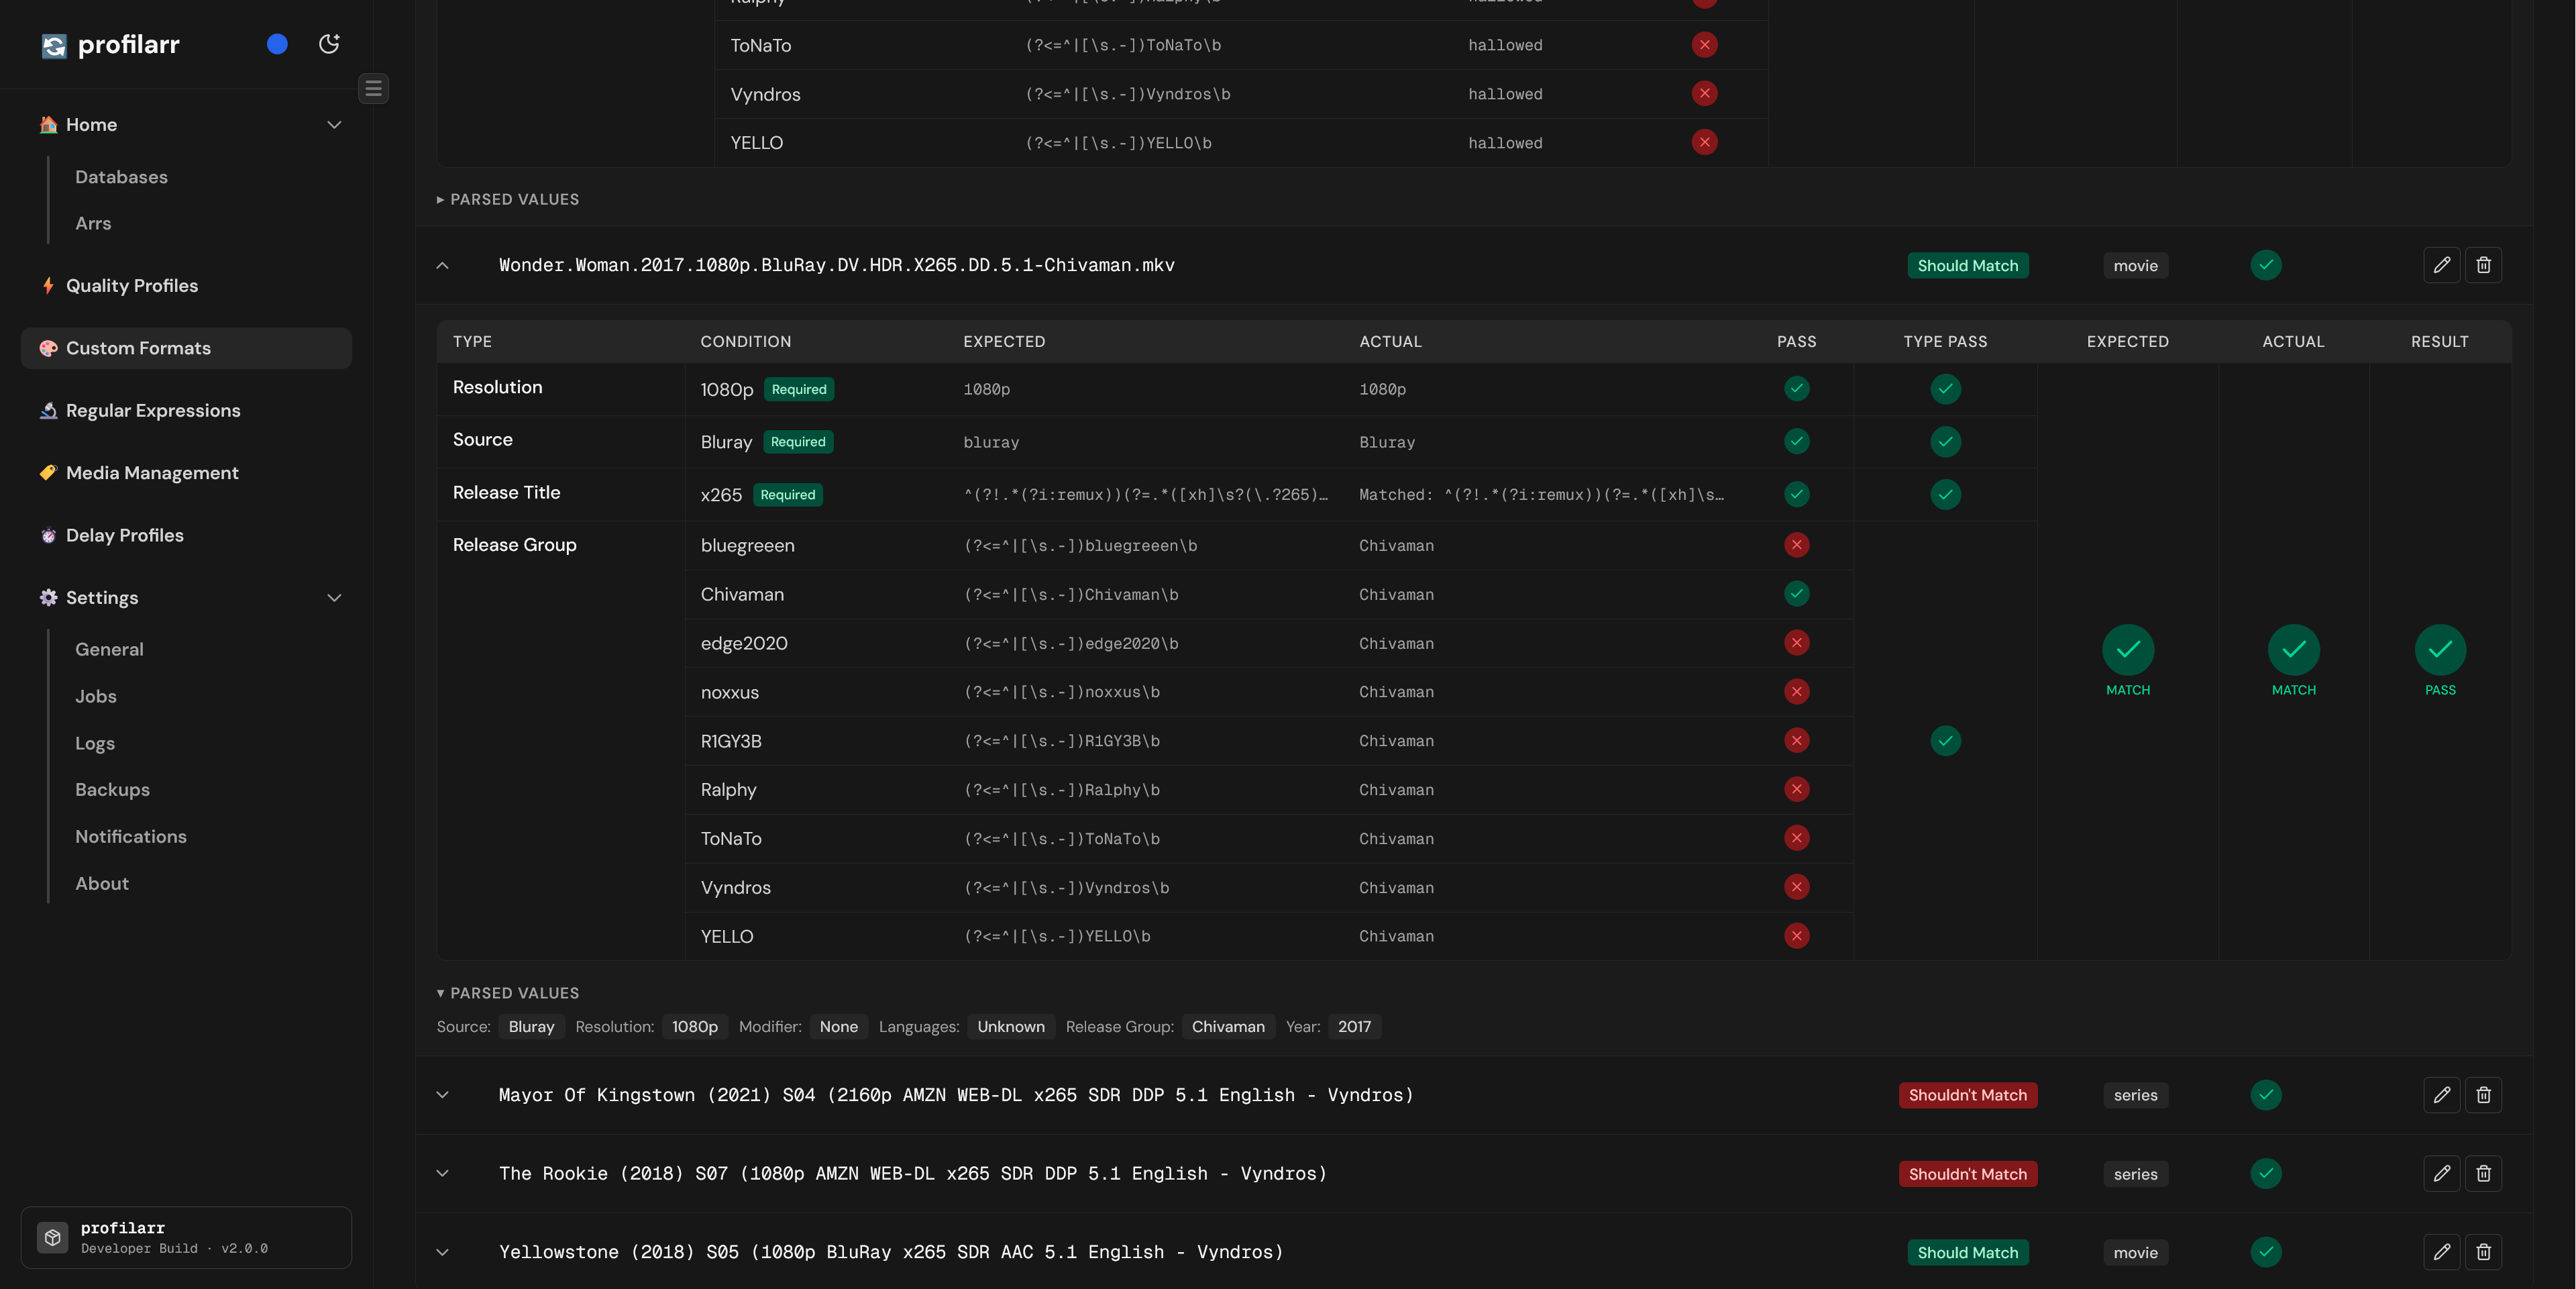Delete the Yellowstone test case
This screenshot has width=2576, height=1289.
click(x=2484, y=1252)
